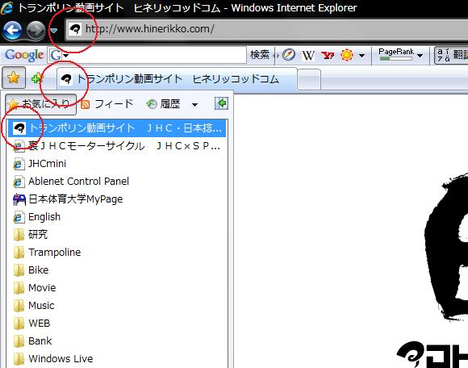Select the お気に入り favorites tab

[x=41, y=104]
